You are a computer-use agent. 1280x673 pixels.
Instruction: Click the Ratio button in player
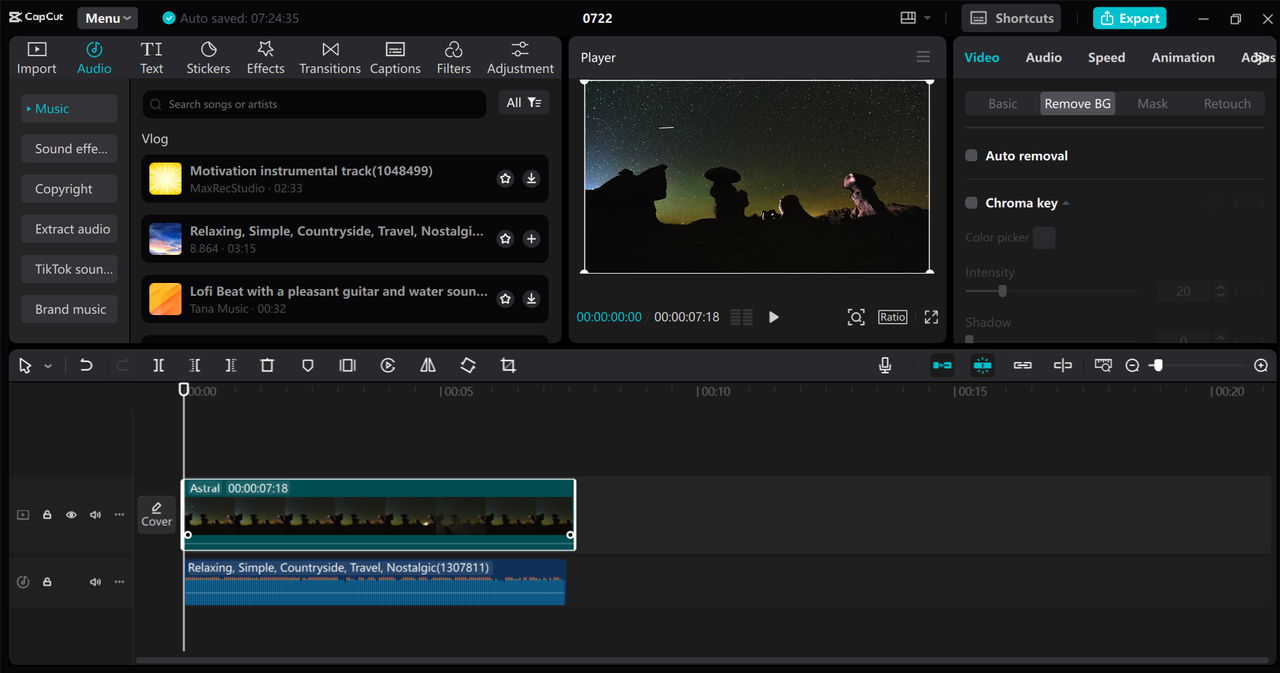point(893,317)
